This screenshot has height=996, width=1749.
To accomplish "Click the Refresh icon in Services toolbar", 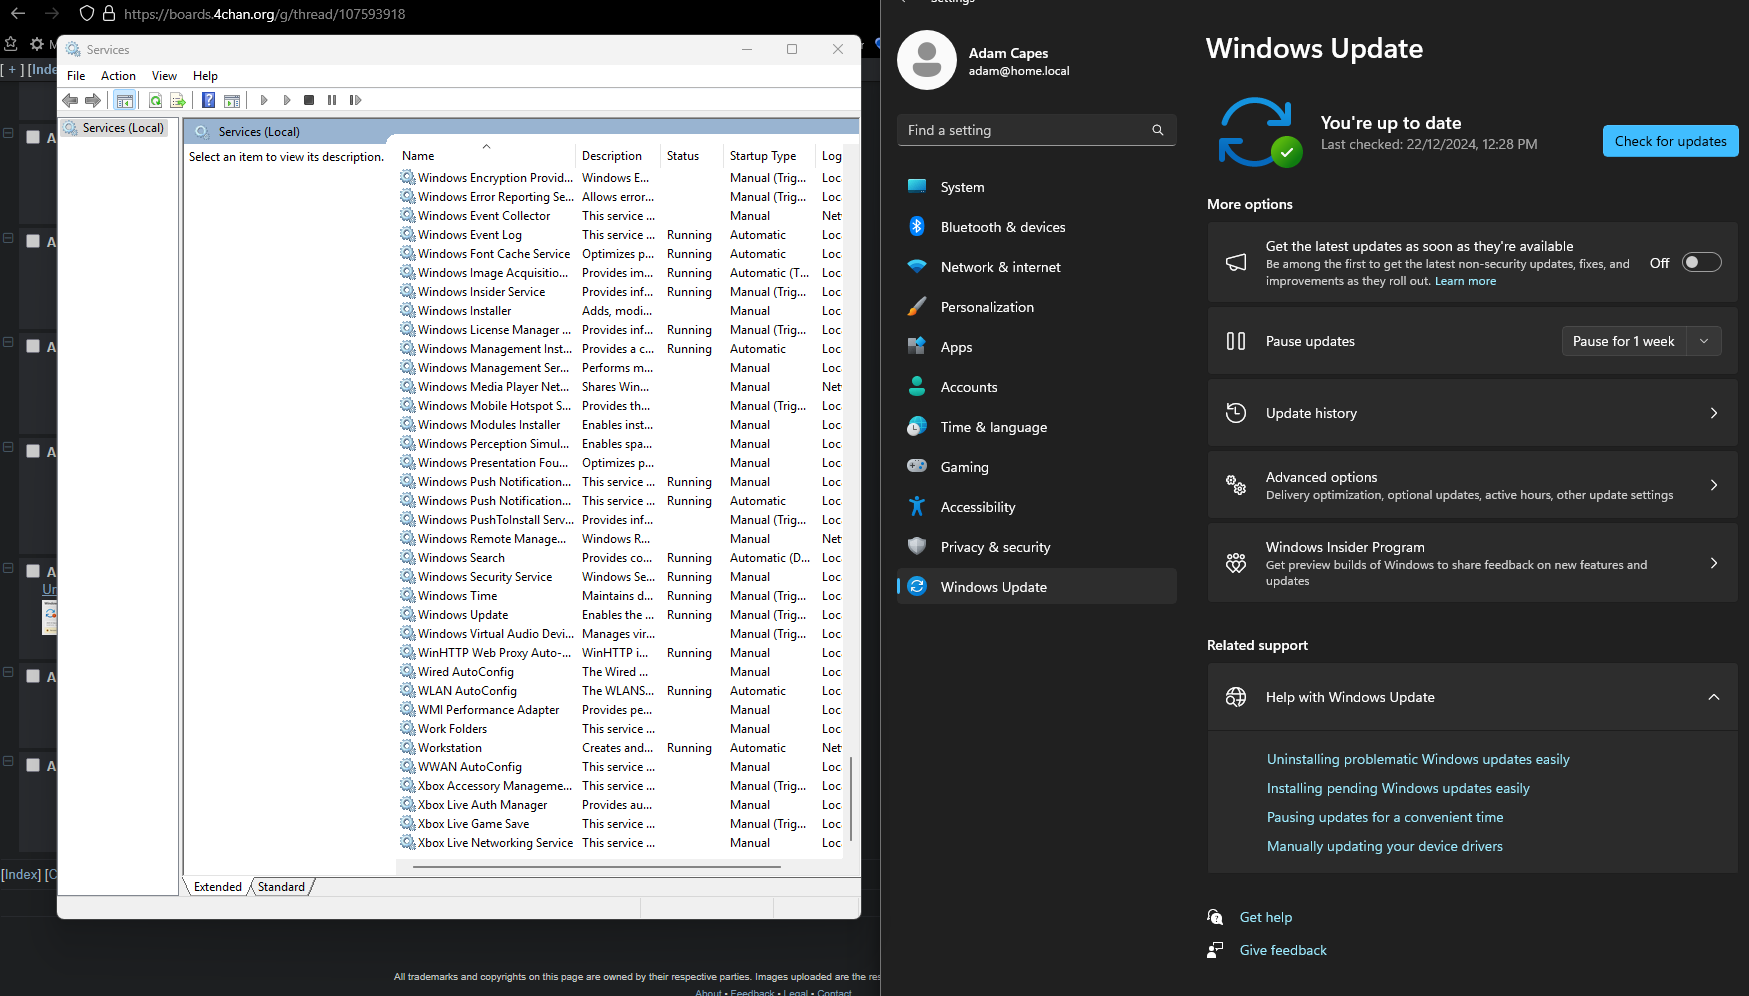I will pyautogui.click(x=155, y=100).
